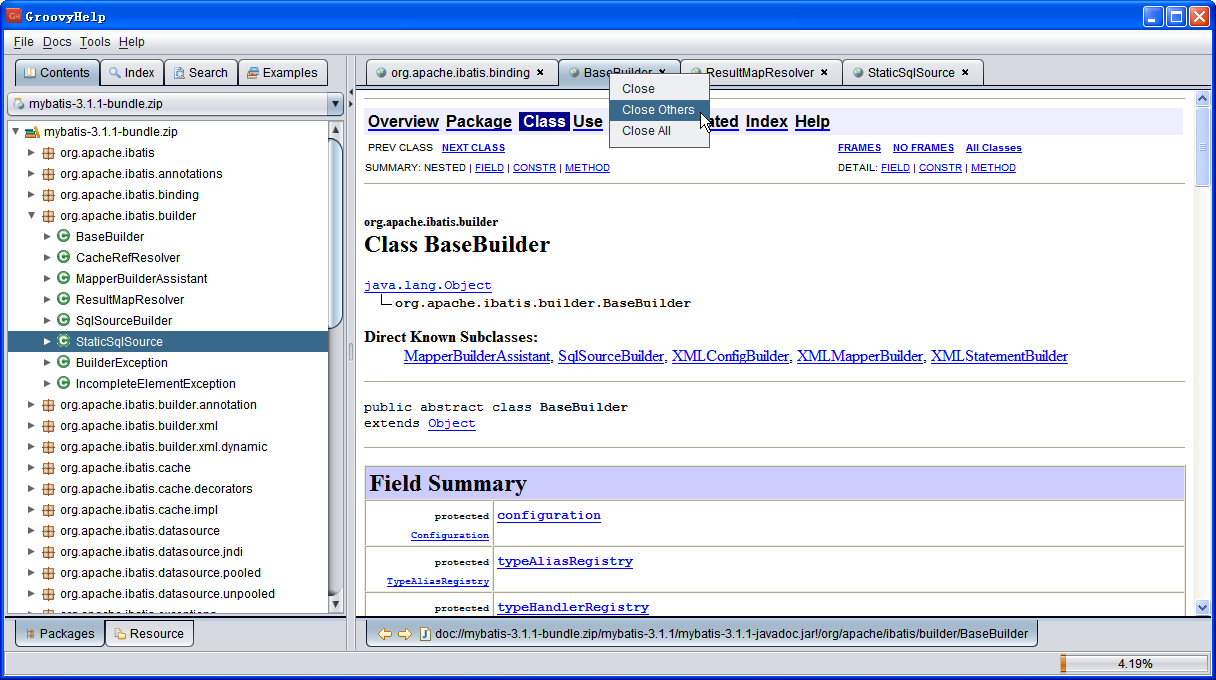Click the All Classes link
1216x680 pixels.
993,148
